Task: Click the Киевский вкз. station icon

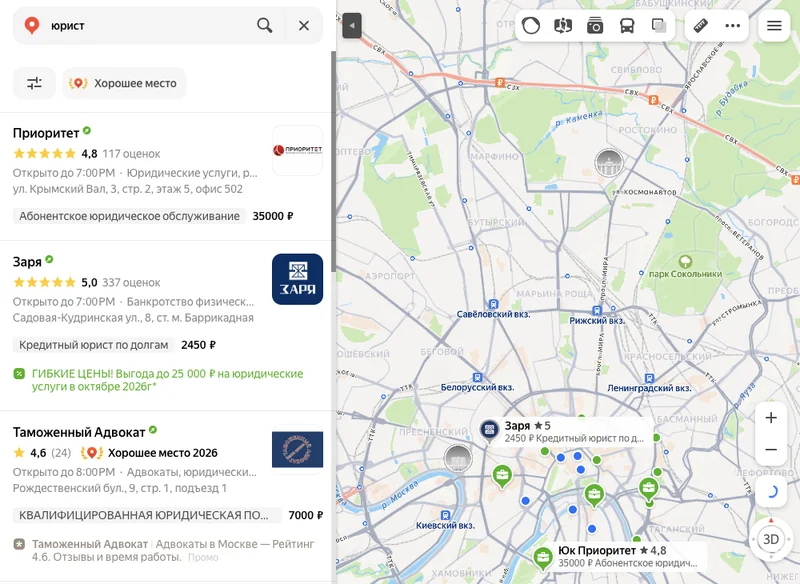Action: pyautogui.click(x=445, y=515)
